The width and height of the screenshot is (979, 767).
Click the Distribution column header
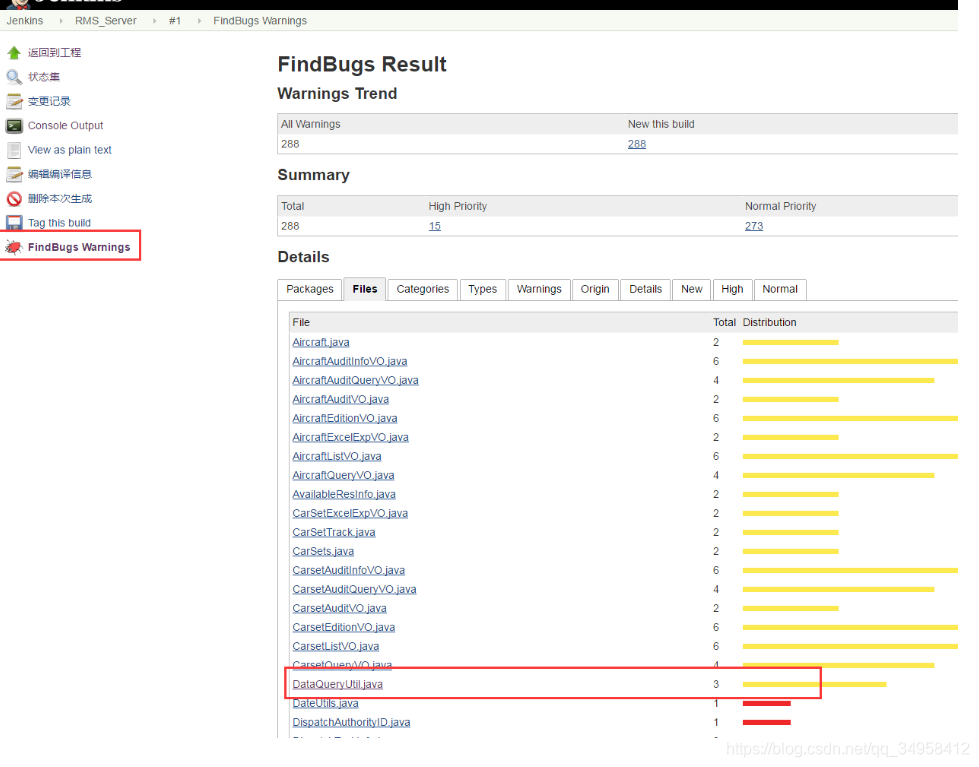pyautogui.click(x=769, y=322)
